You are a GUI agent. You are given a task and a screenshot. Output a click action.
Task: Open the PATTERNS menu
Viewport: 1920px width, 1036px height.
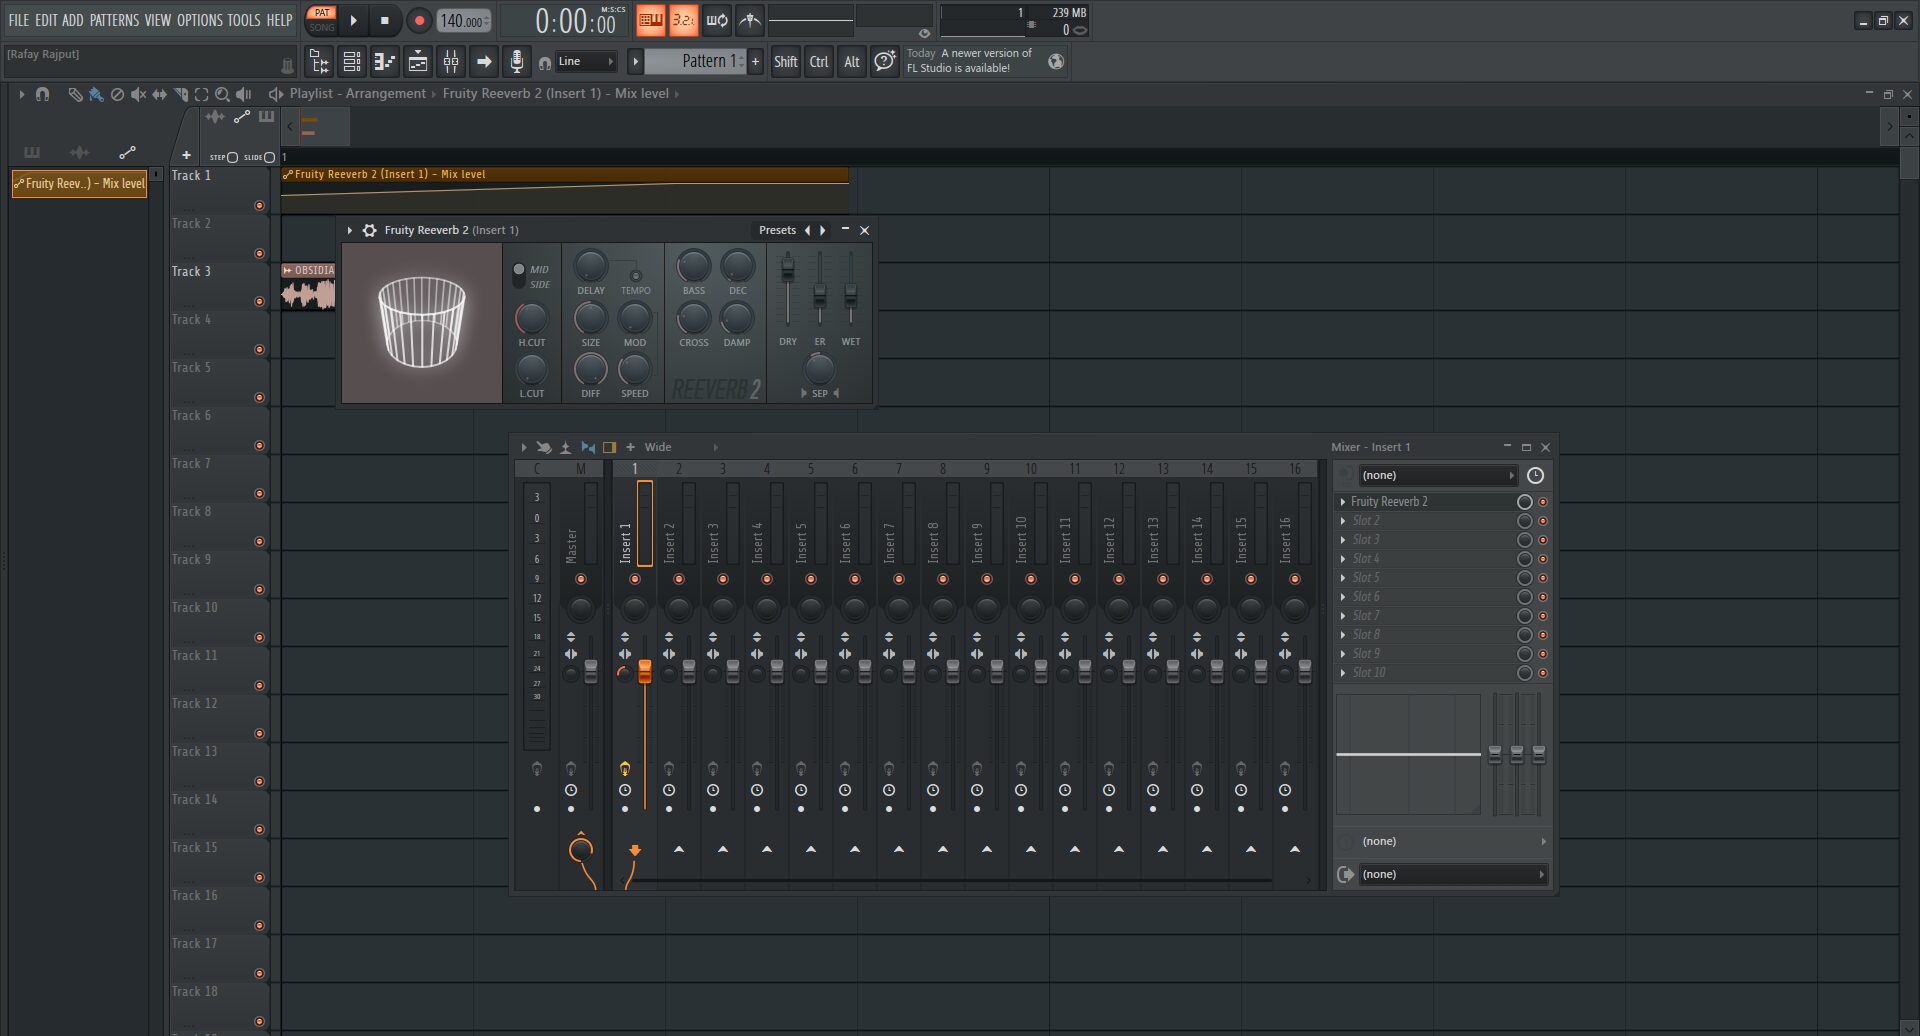tap(114, 20)
